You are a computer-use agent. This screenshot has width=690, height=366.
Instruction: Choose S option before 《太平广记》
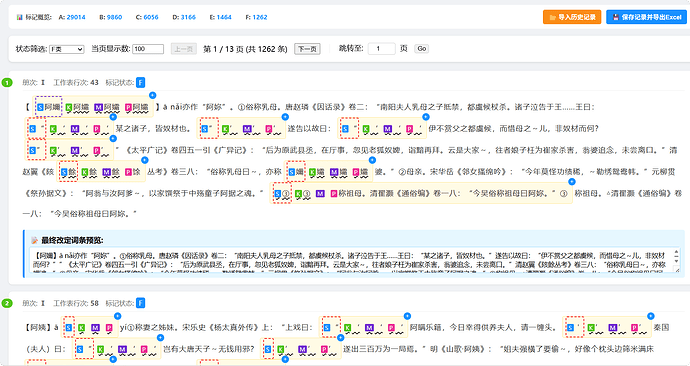36,150
